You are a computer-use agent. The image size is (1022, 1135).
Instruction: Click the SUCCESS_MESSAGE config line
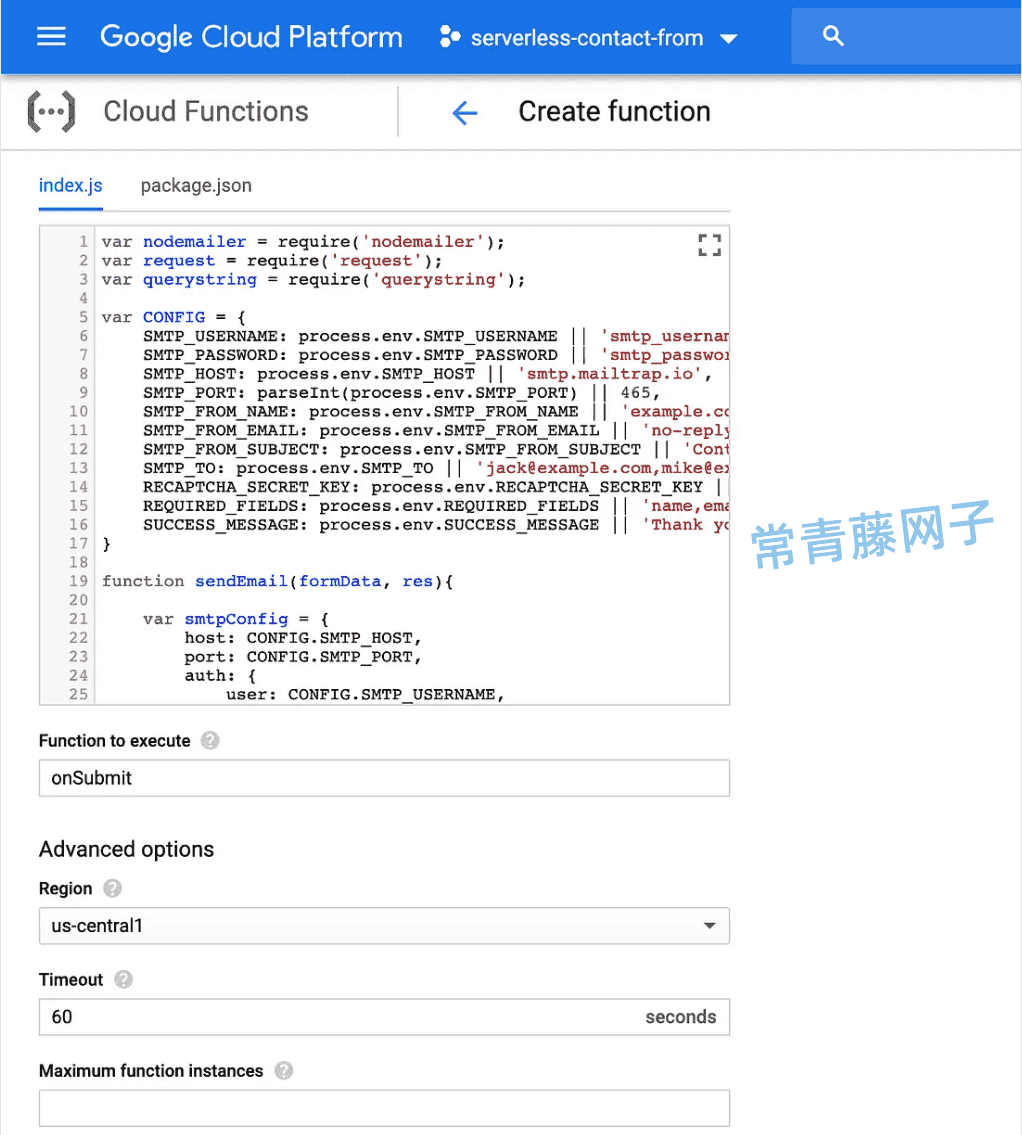(x=436, y=524)
